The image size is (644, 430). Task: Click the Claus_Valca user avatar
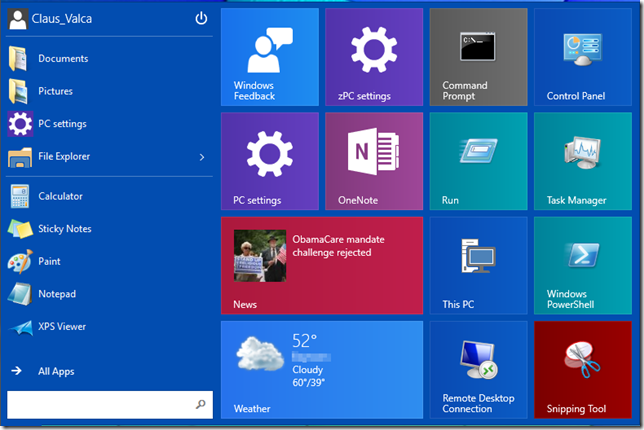[x=18, y=19]
